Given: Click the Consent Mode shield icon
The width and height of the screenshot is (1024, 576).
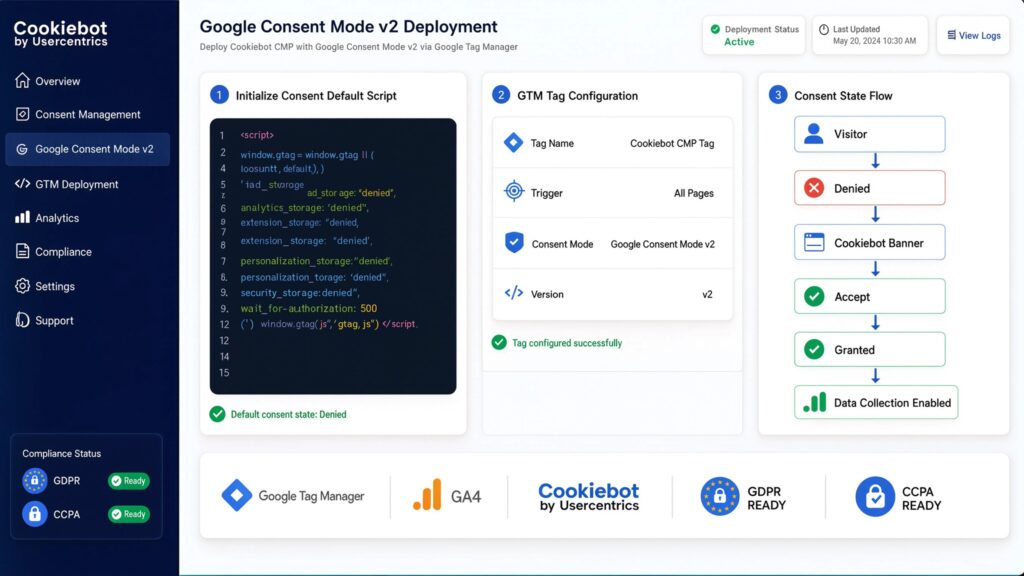Looking at the screenshot, I should tap(514, 243).
